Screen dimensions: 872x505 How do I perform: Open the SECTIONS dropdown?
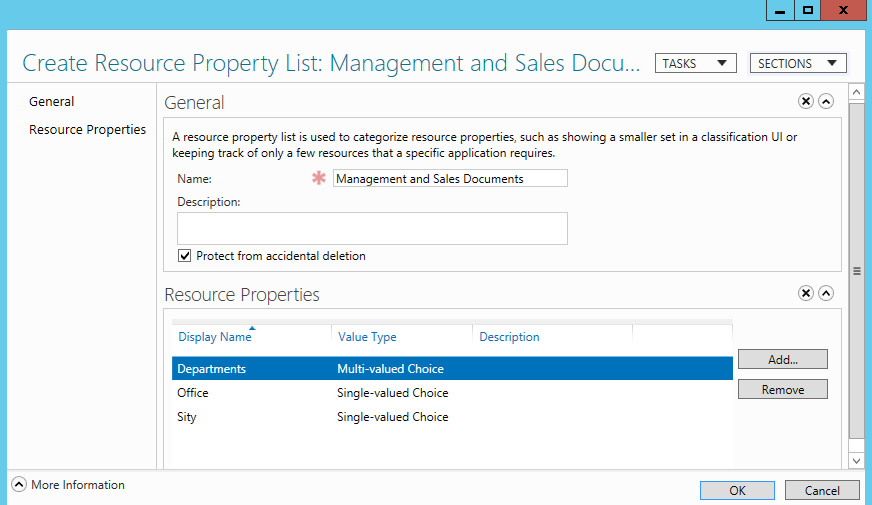pyautogui.click(x=797, y=63)
